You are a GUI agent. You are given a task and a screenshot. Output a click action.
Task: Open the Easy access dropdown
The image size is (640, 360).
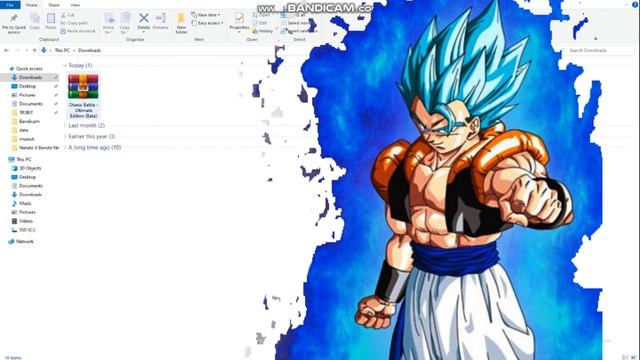208,23
